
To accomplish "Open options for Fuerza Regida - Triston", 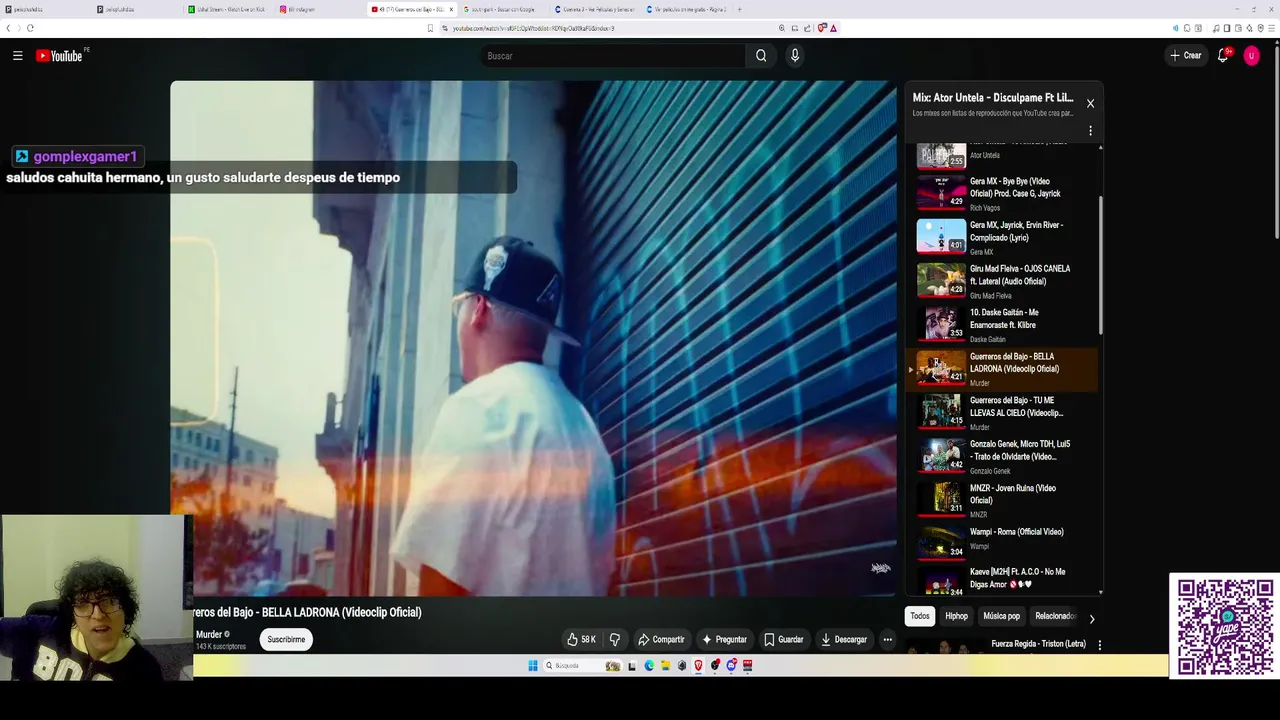I will (x=1099, y=645).
